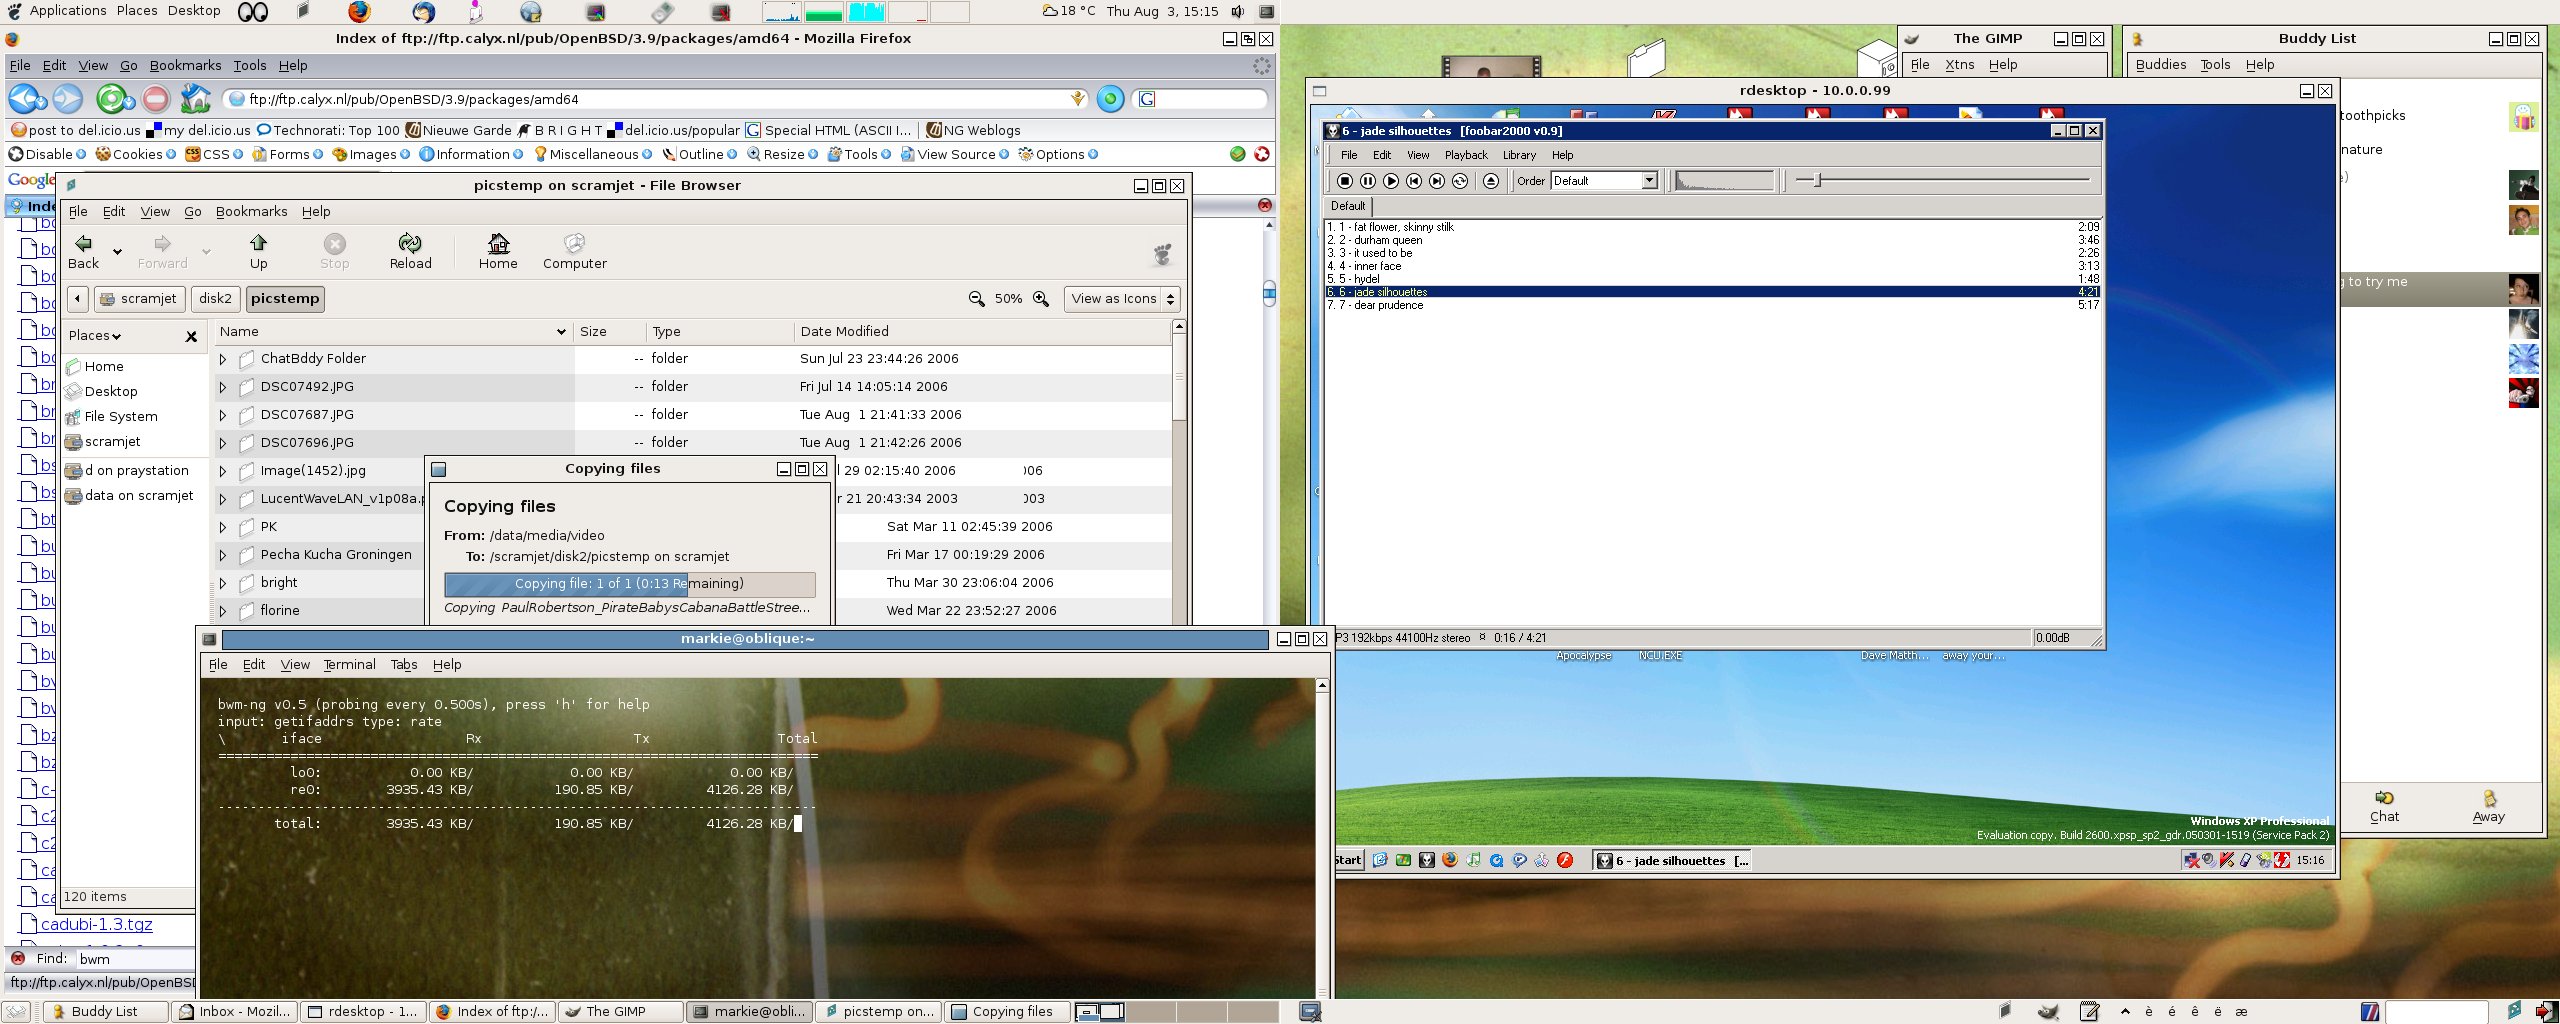Viewport: 2560px width, 1024px height.
Task: Skip to next track in foobar2000
Action: 1437,181
